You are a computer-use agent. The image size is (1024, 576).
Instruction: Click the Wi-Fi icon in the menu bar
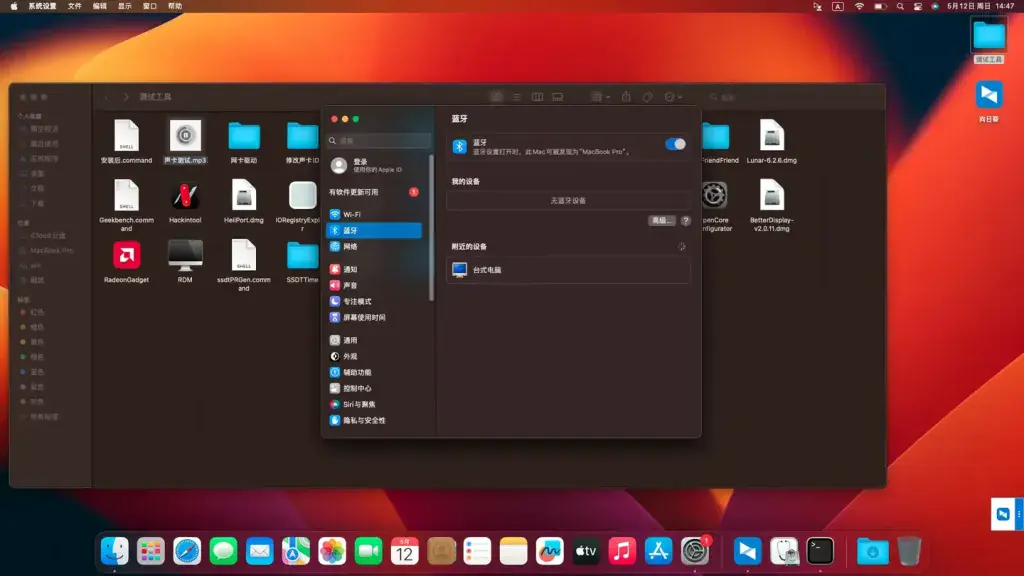[859, 6]
